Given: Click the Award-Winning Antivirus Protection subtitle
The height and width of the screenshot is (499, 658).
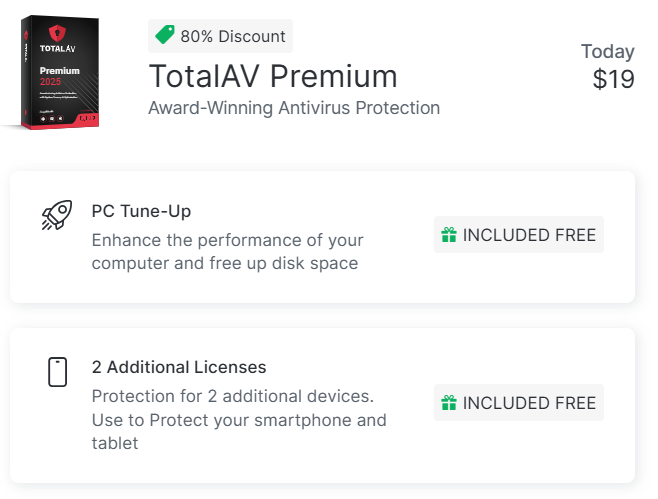Looking at the screenshot, I should click(x=294, y=108).
